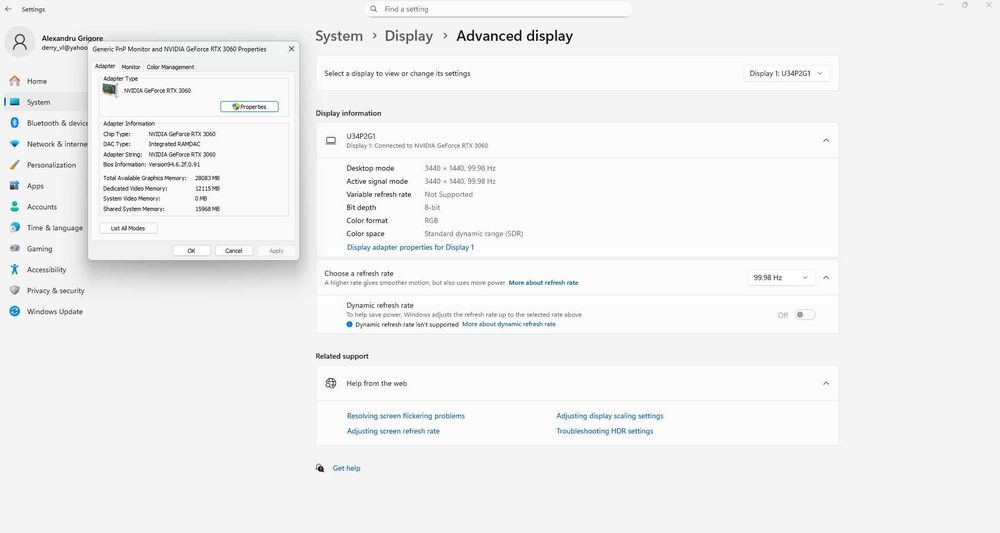Click the user profile avatar icon
Image resolution: width=1000 pixels, height=533 pixels.
click(x=20, y=42)
